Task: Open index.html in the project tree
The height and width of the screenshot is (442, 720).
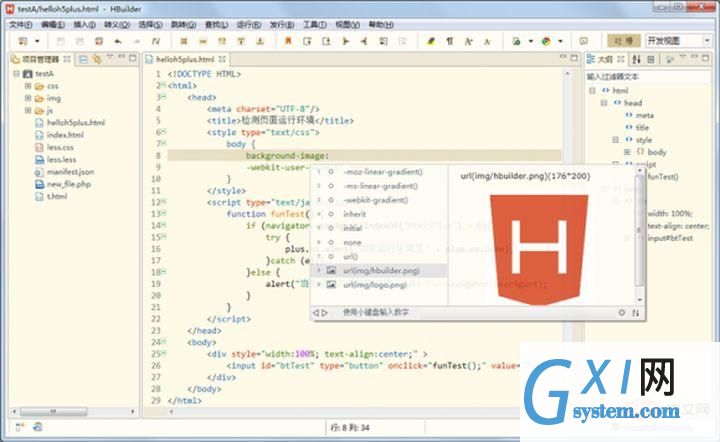Action: tap(65, 135)
